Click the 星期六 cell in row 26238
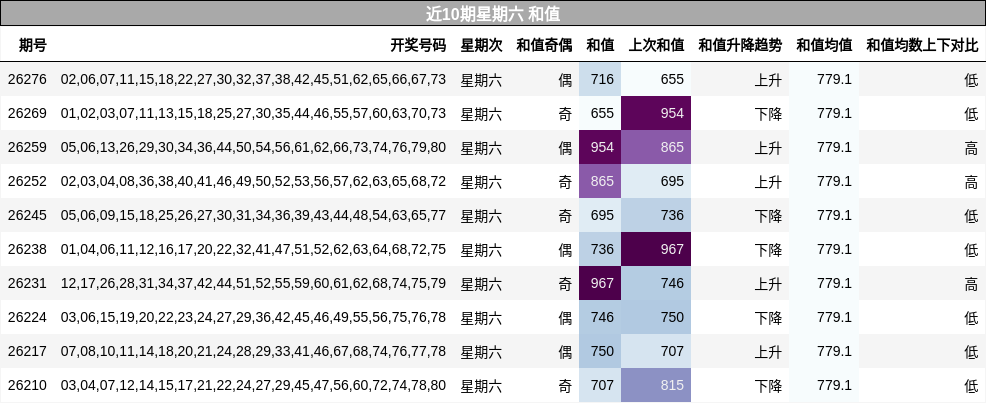986x403 pixels. [482, 250]
